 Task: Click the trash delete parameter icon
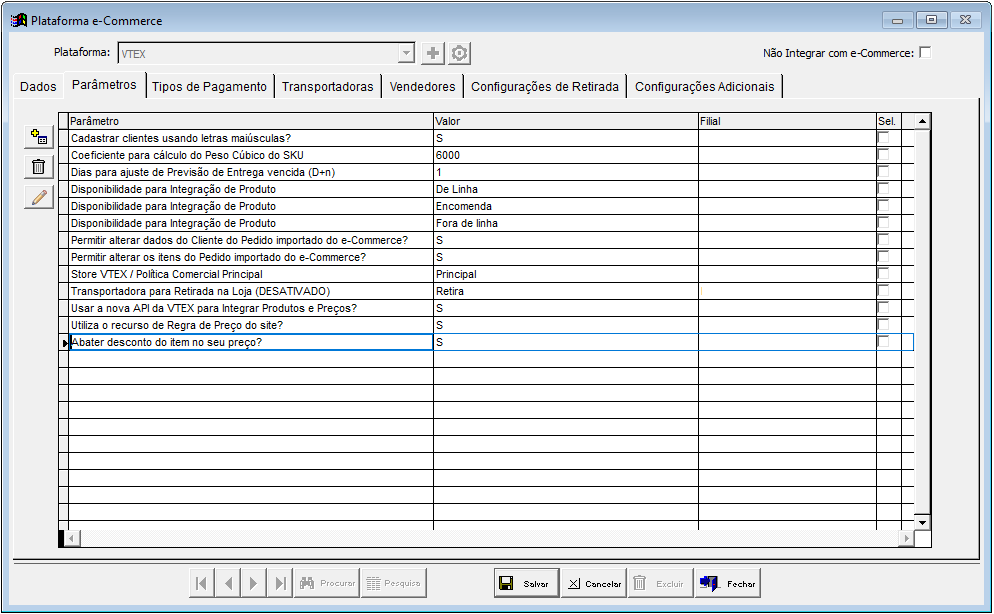point(39,167)
